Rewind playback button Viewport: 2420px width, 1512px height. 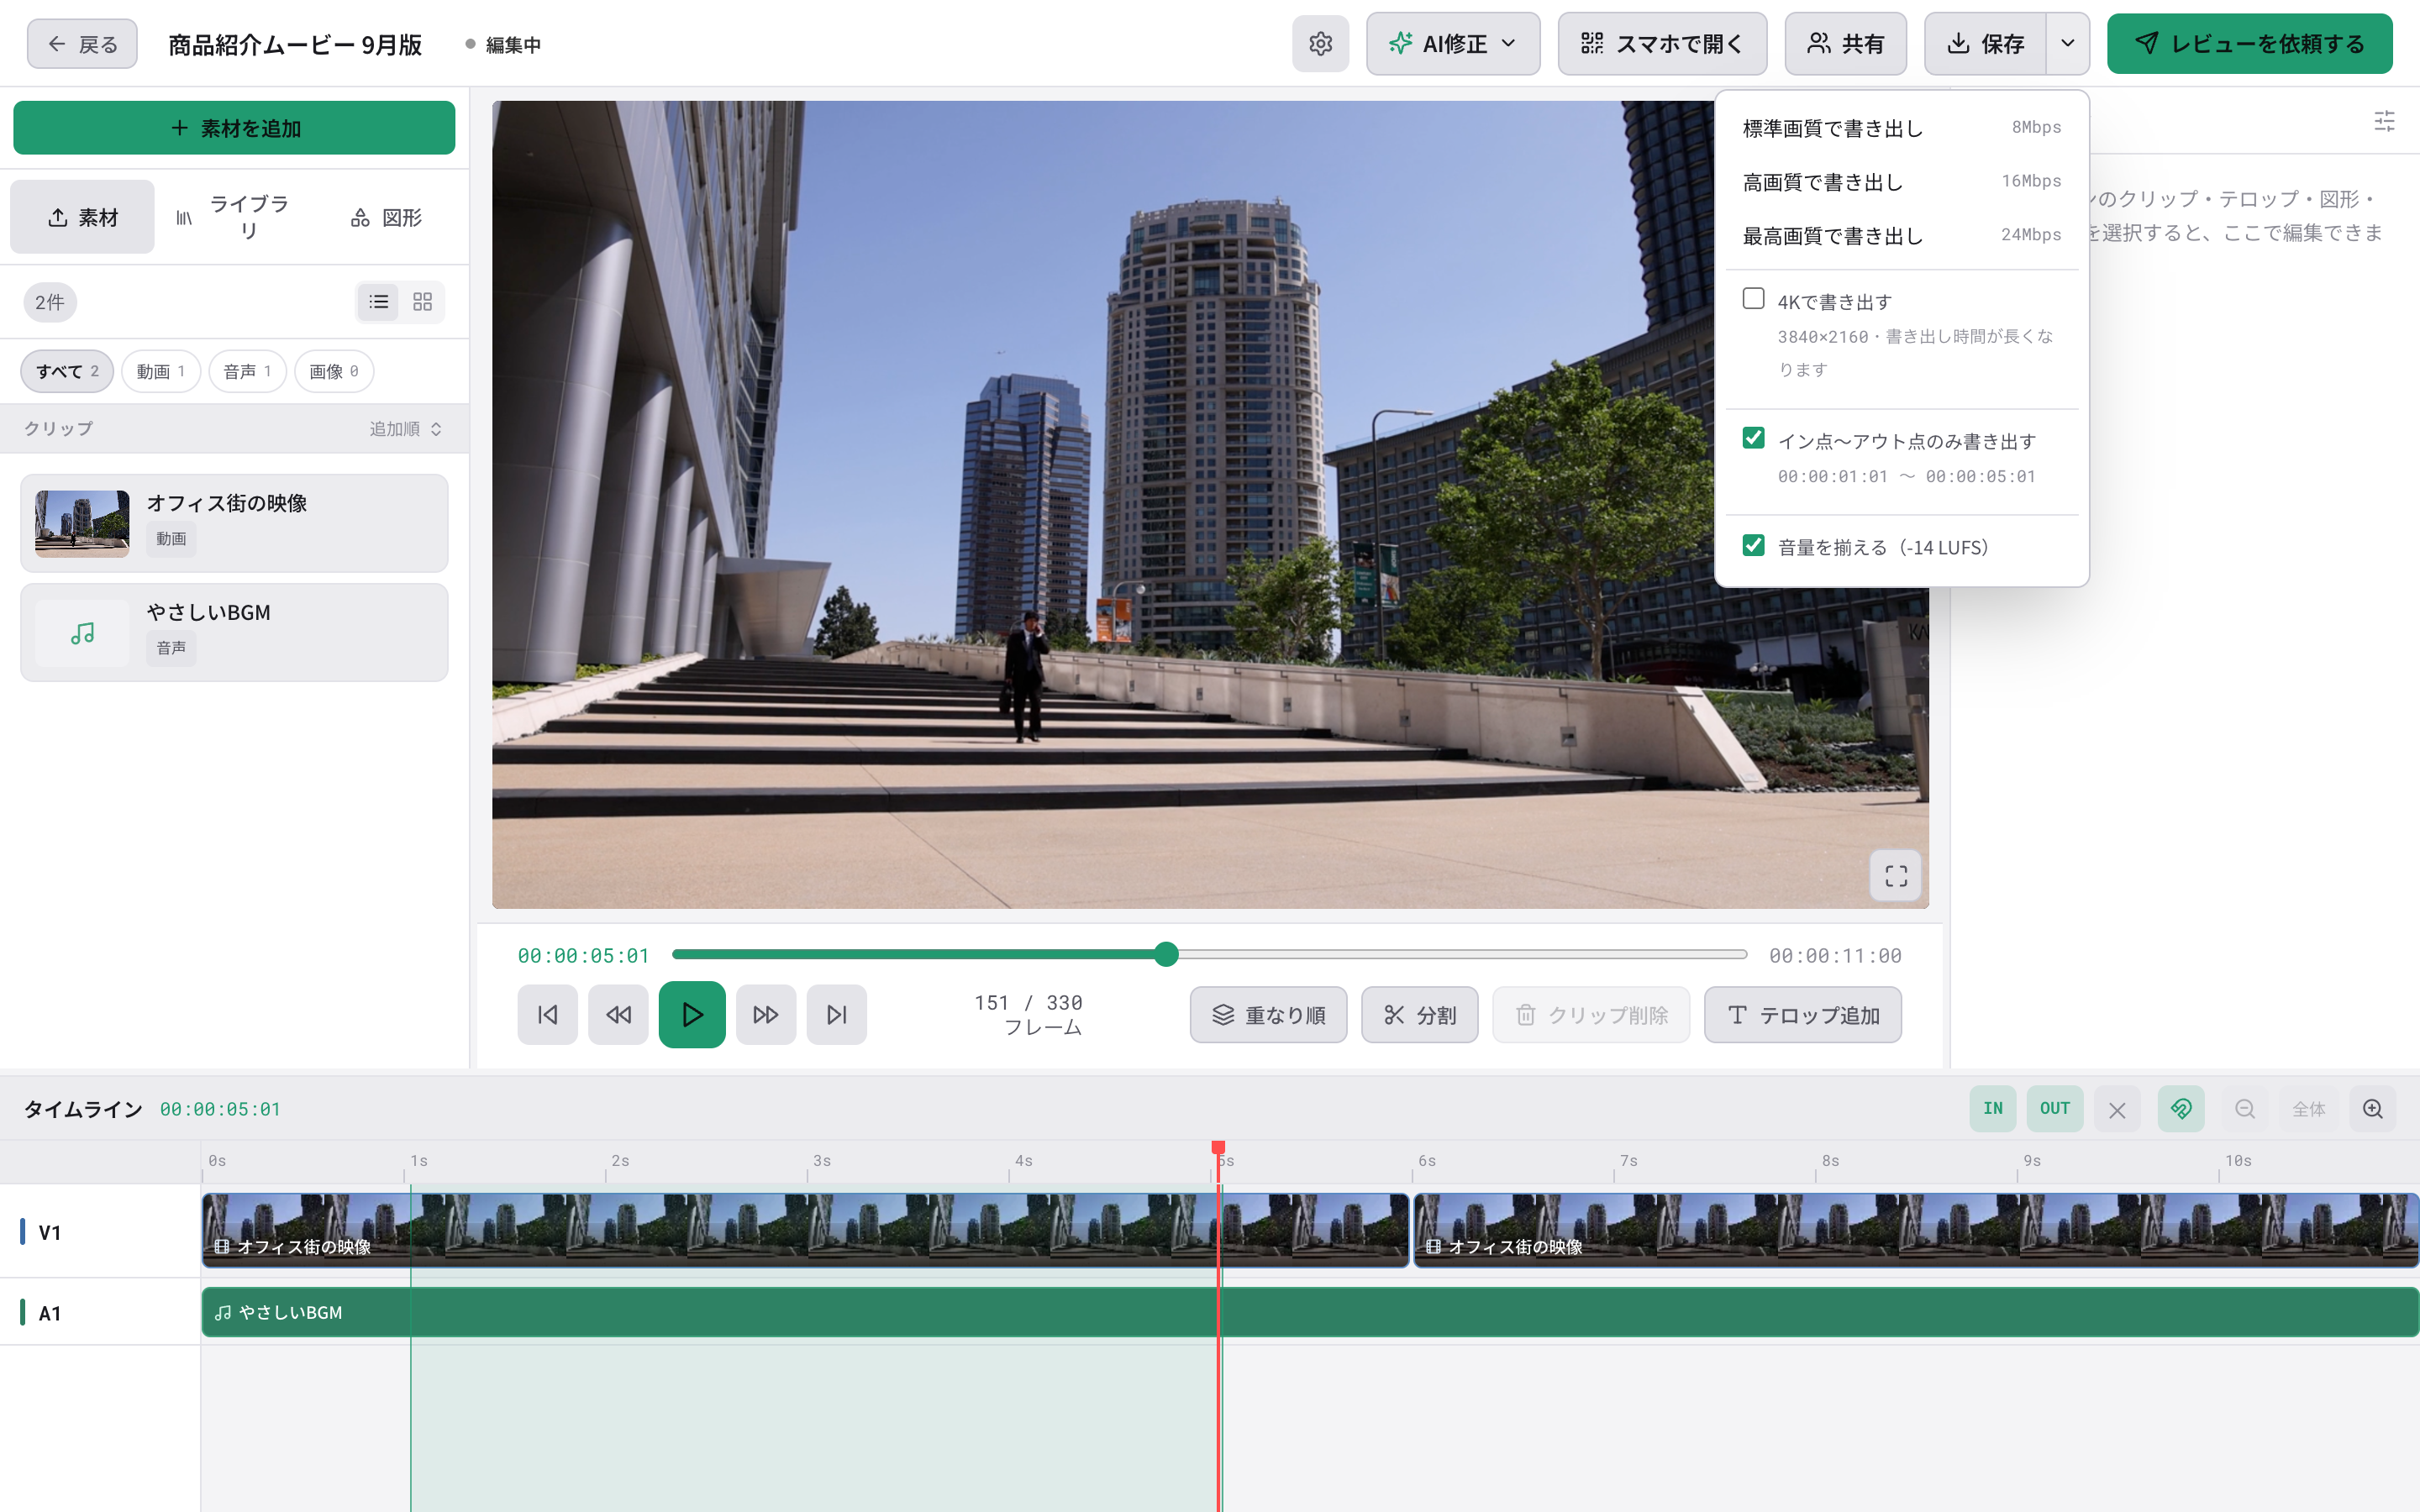(x=618, y=1015)
